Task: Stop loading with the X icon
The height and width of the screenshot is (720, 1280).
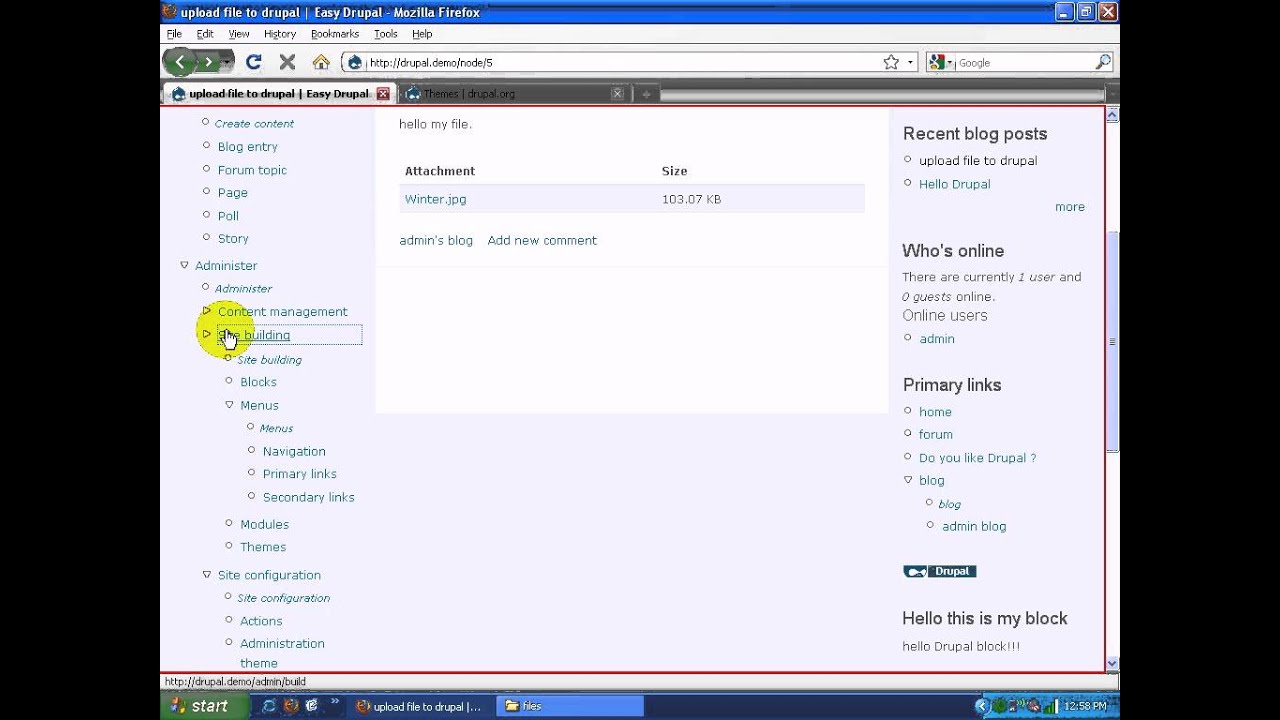Action: click(x=287, y=62)
